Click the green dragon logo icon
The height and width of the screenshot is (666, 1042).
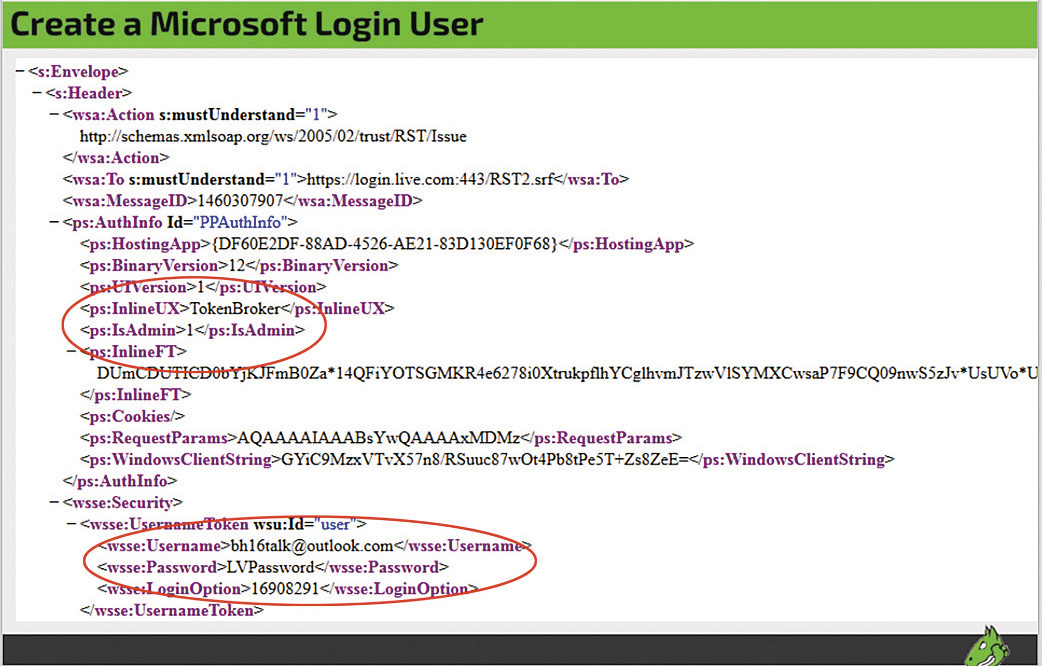tap(986, 646)
